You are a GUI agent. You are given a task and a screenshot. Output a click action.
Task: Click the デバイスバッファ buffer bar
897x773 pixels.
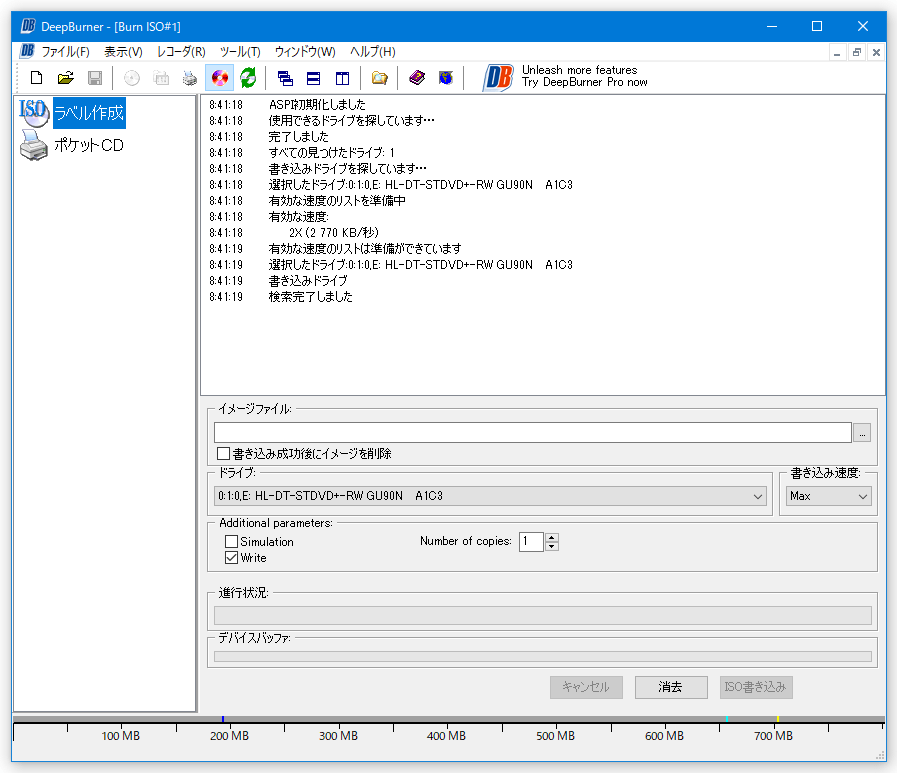542,656
